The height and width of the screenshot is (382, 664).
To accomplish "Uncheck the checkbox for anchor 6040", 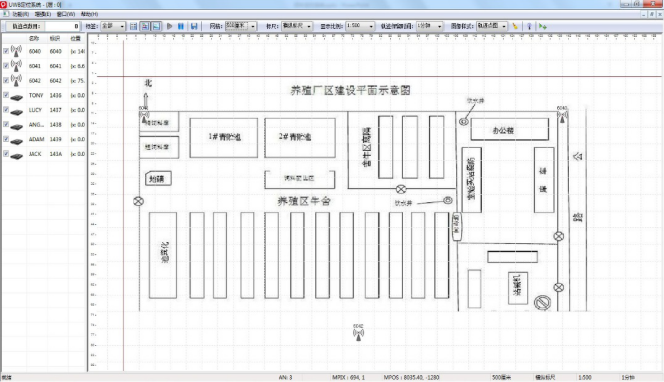I will 6,51.
